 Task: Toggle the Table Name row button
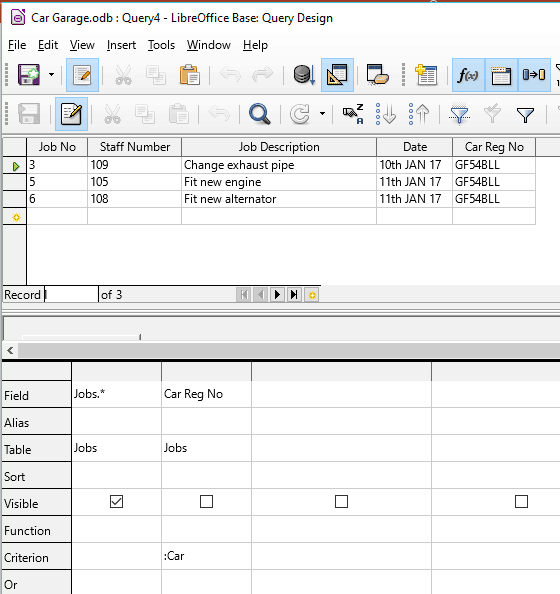501,75
